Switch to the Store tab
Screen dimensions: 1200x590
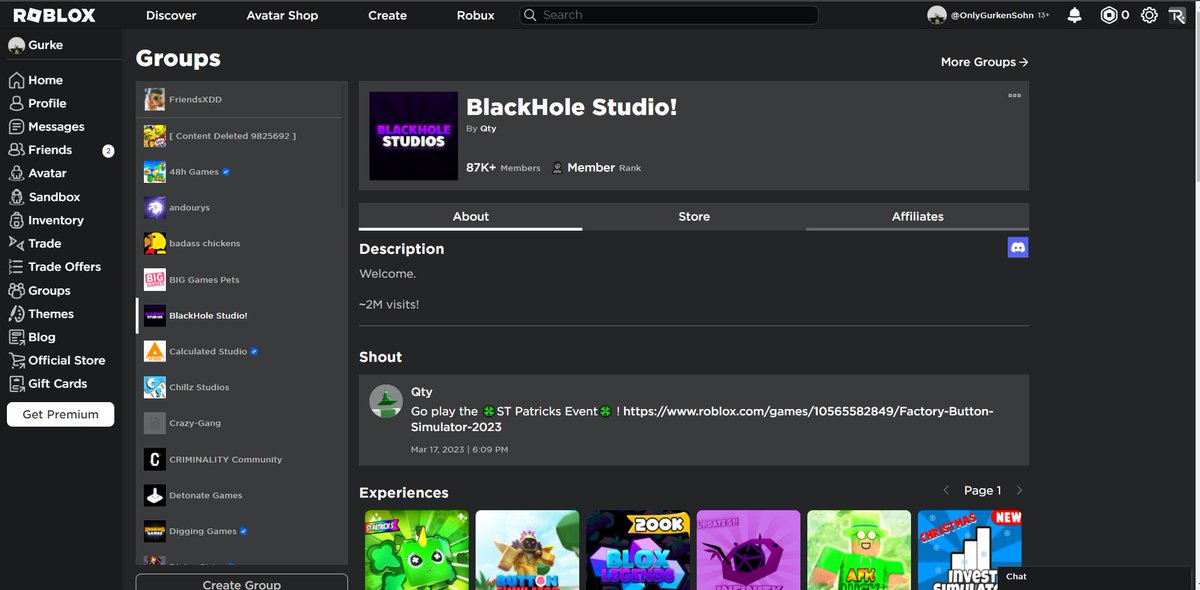pyautogui.click(x=694, y=216)
